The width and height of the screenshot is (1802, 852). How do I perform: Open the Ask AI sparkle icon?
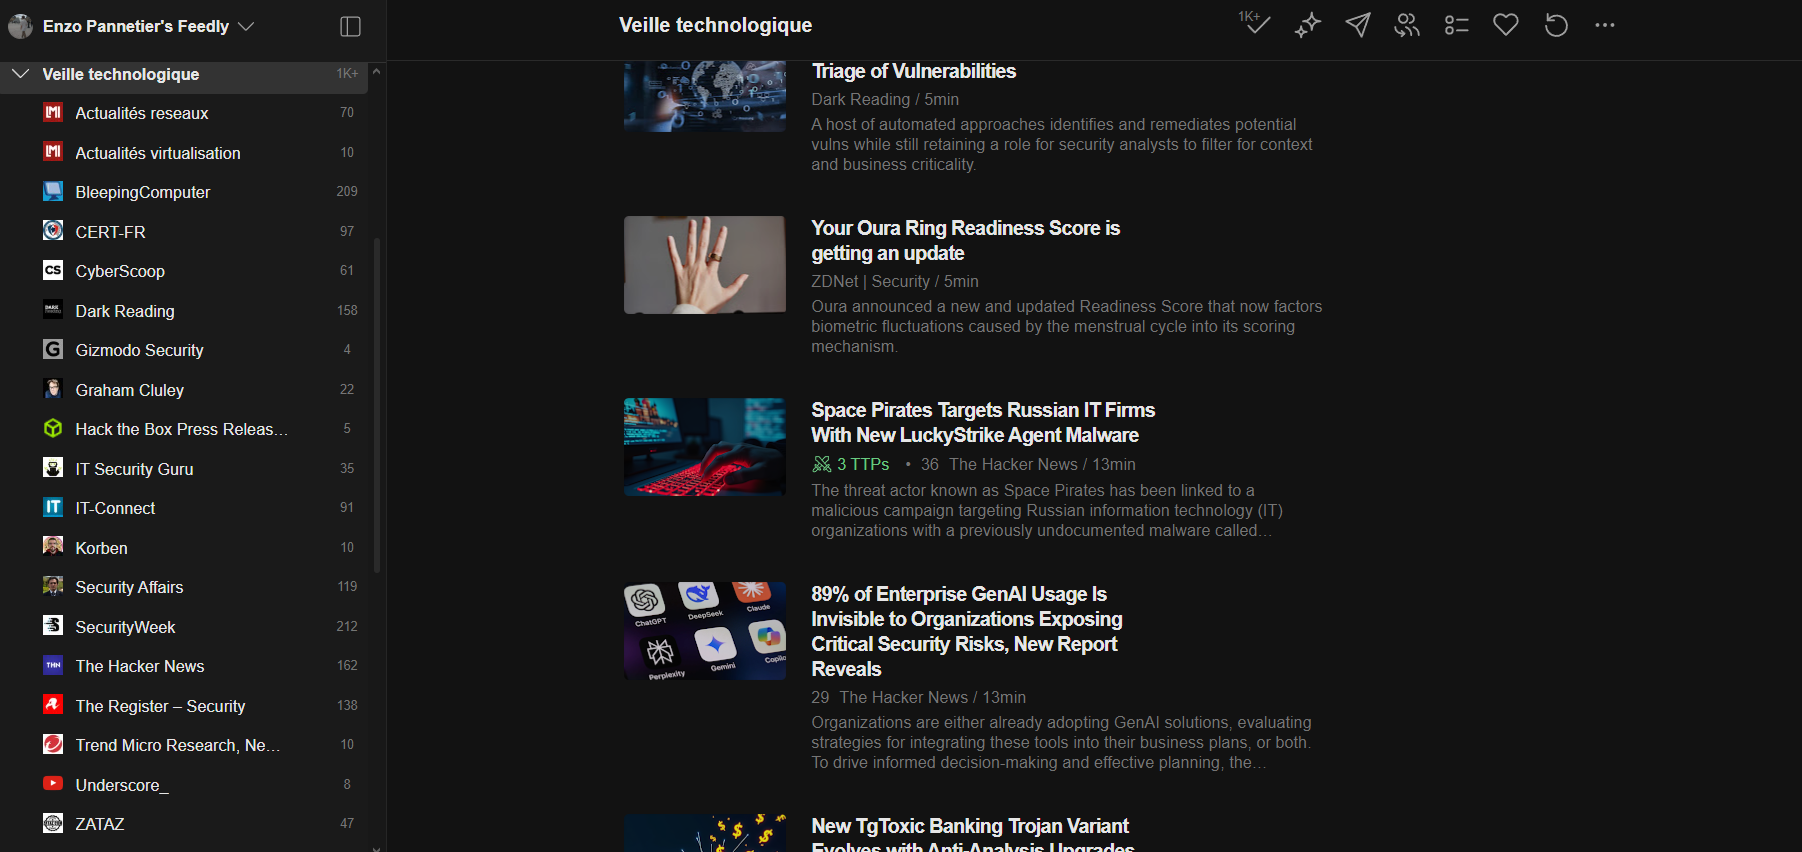(1307, 25)
